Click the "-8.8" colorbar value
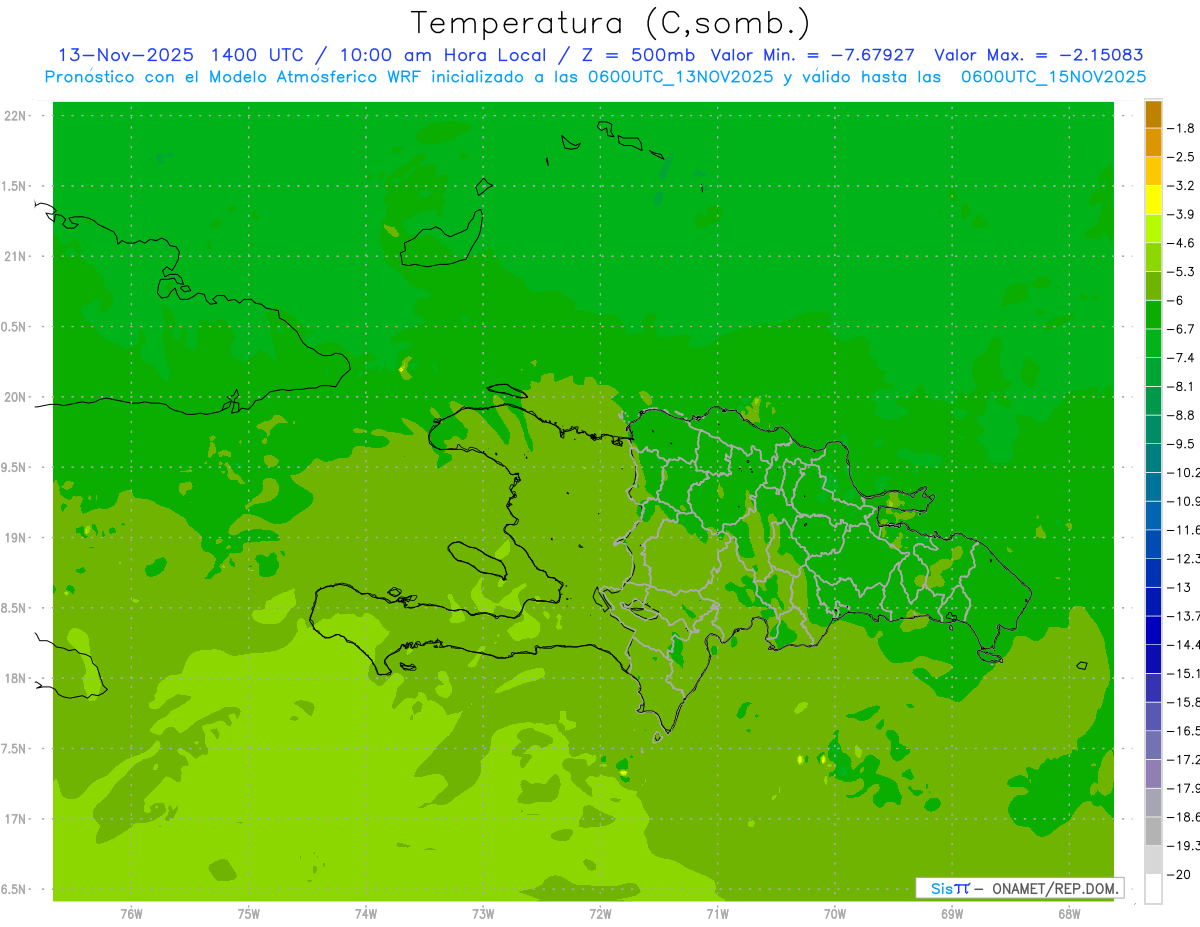The height and width of the screenshot is (927, 1200). [x=1181, y=415]
